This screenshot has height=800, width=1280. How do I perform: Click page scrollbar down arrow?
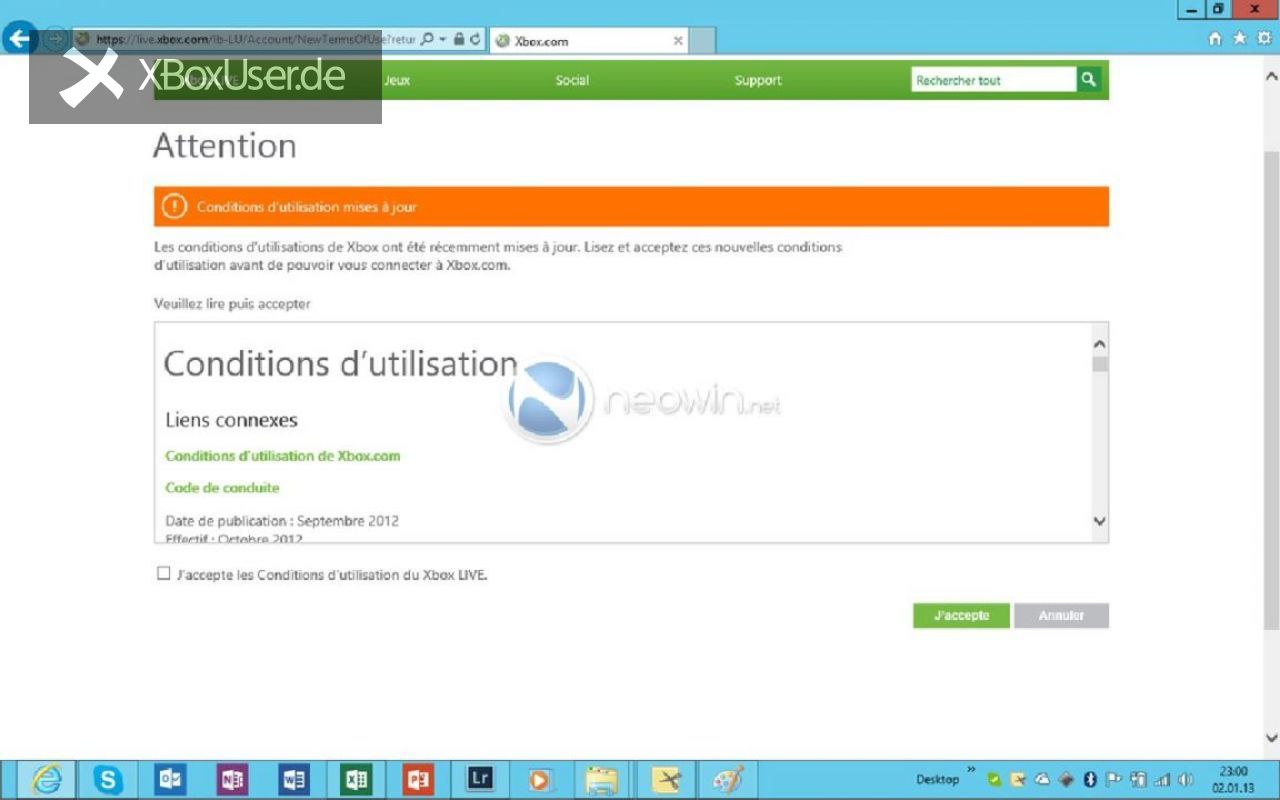click(x=1271, y=739)
